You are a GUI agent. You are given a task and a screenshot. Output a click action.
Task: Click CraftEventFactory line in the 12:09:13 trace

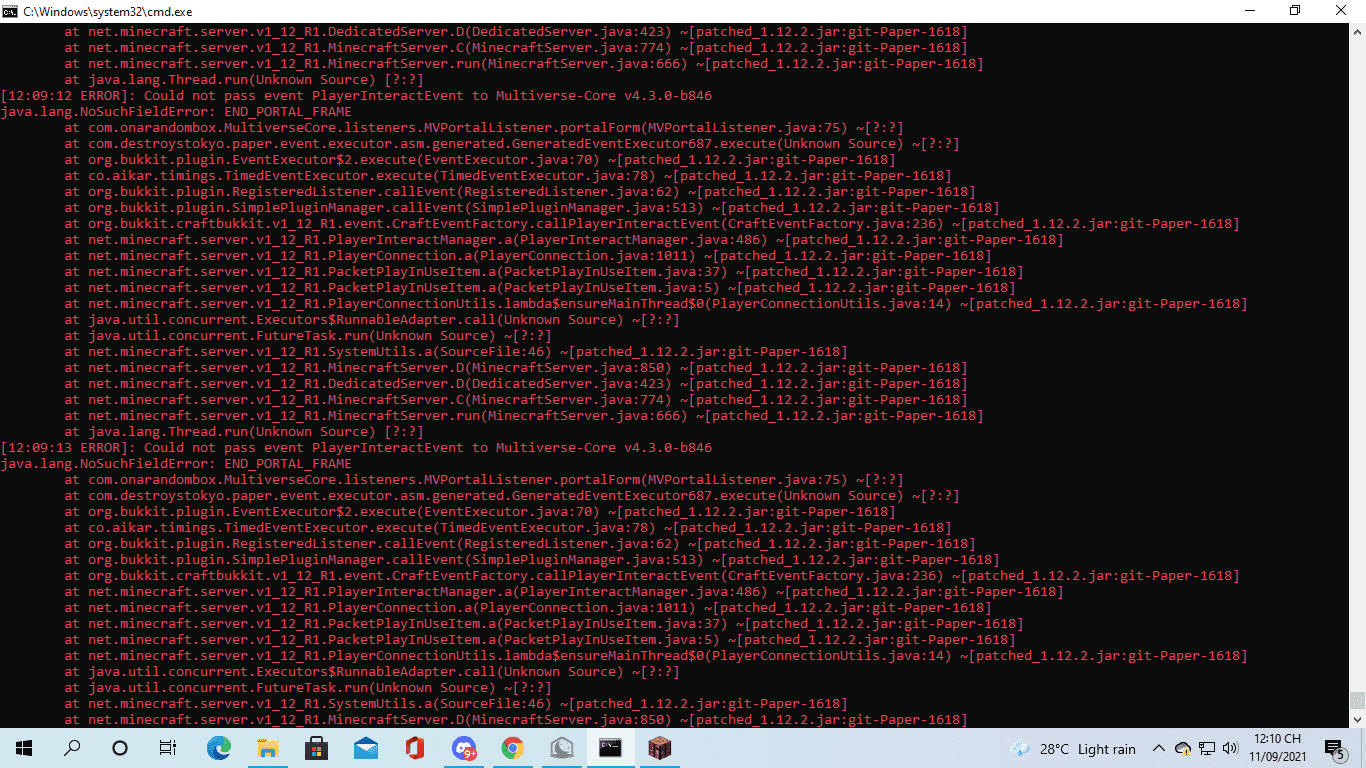click(652, 576)
